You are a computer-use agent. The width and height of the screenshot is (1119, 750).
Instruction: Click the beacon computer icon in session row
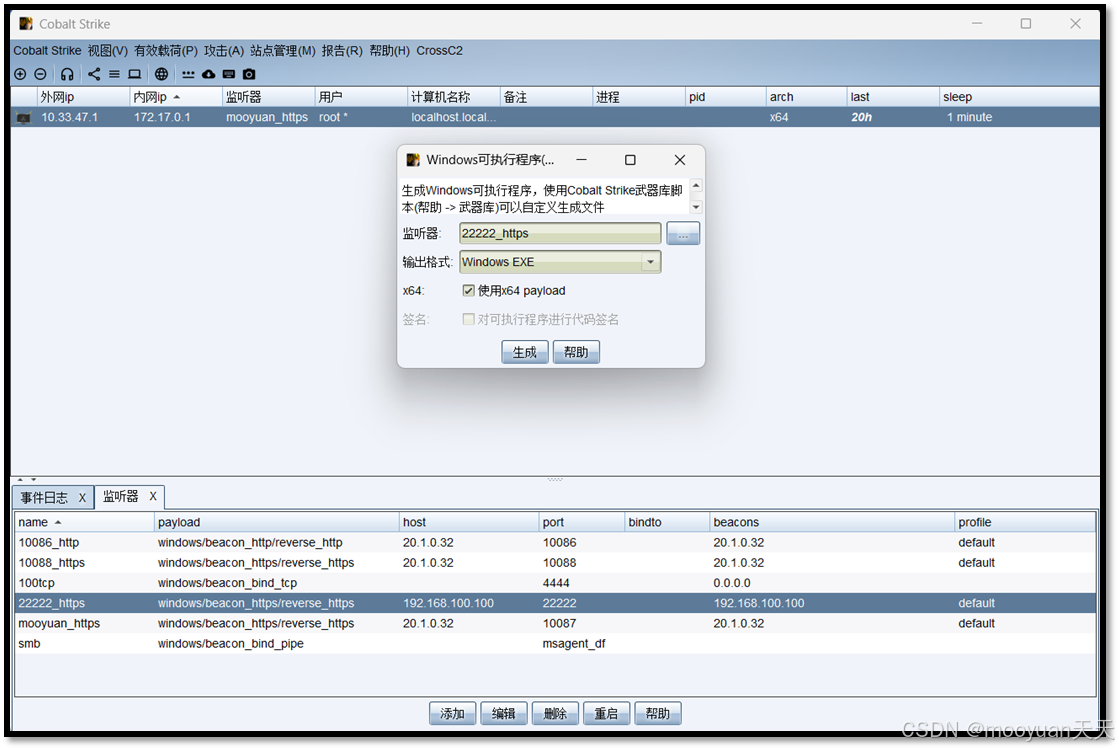pyautogui.click(x=24, y=118)
